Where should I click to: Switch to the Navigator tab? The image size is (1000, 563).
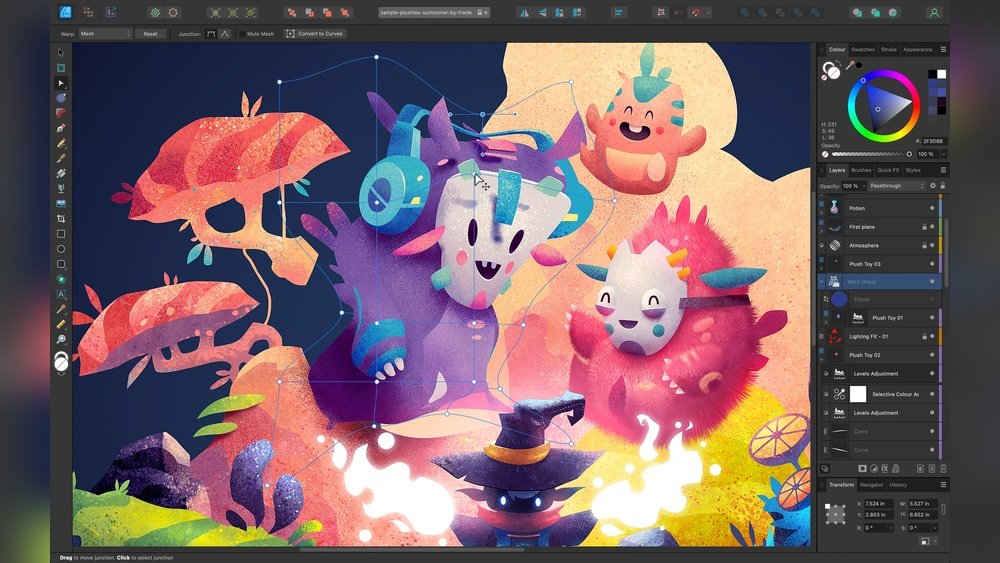pyautogui.click(x=871, y=485)
